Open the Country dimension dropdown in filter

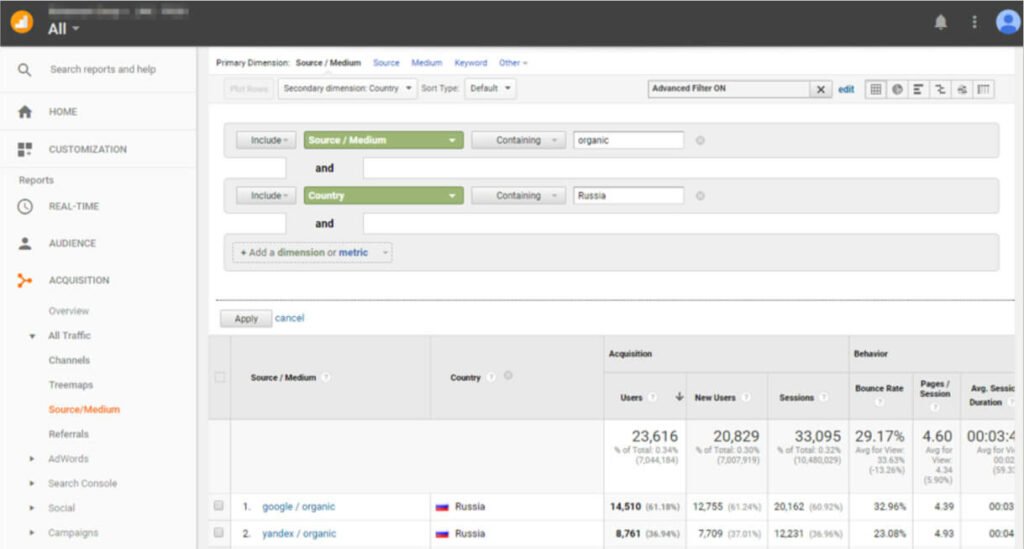point(383,196)
